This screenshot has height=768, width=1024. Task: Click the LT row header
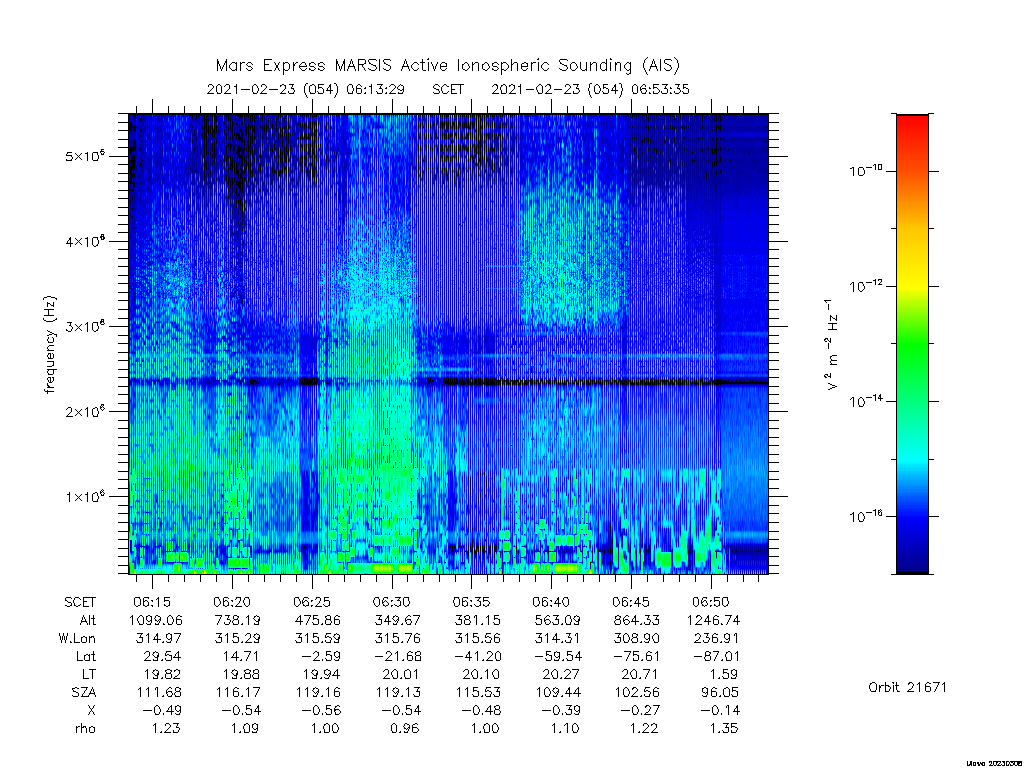coord(88,674)
